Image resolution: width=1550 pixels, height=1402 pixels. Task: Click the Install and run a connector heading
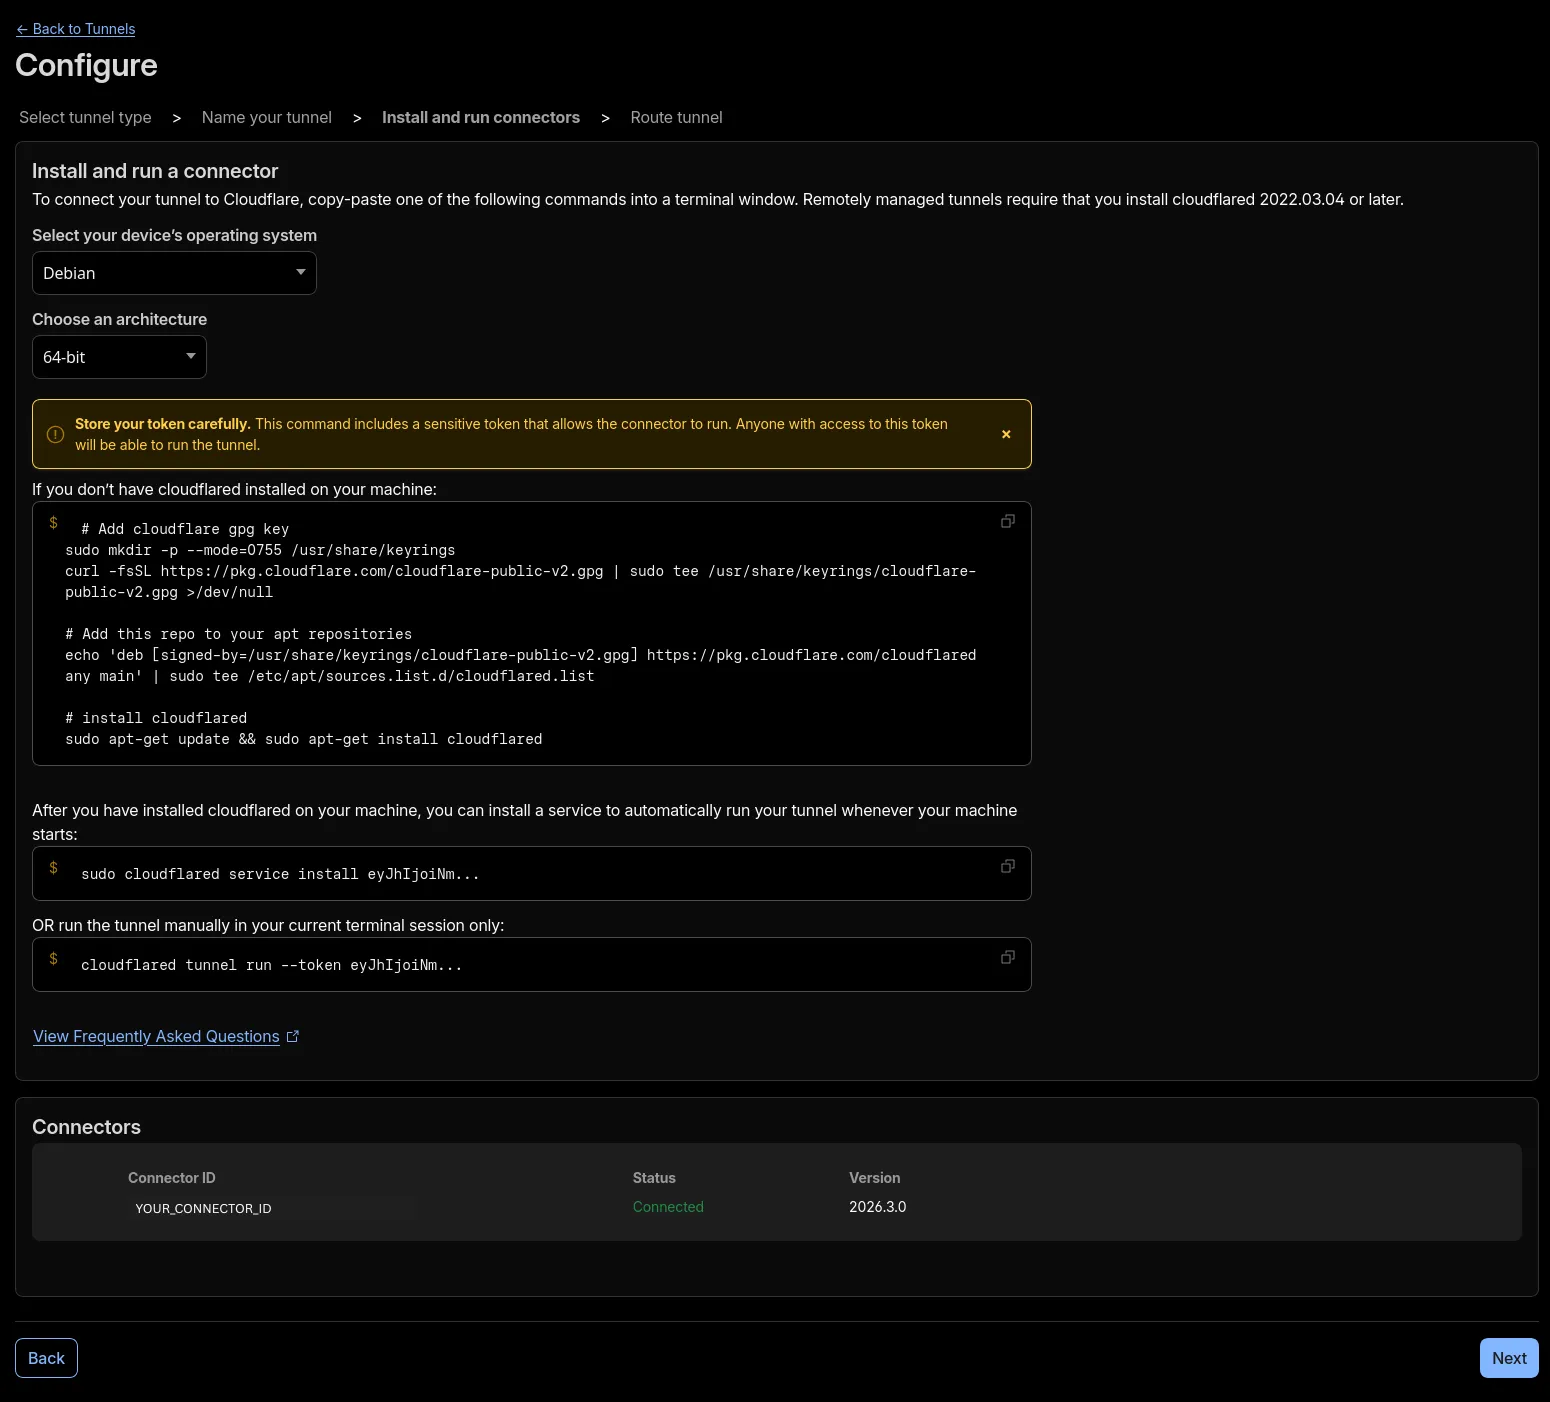point(155,171)
